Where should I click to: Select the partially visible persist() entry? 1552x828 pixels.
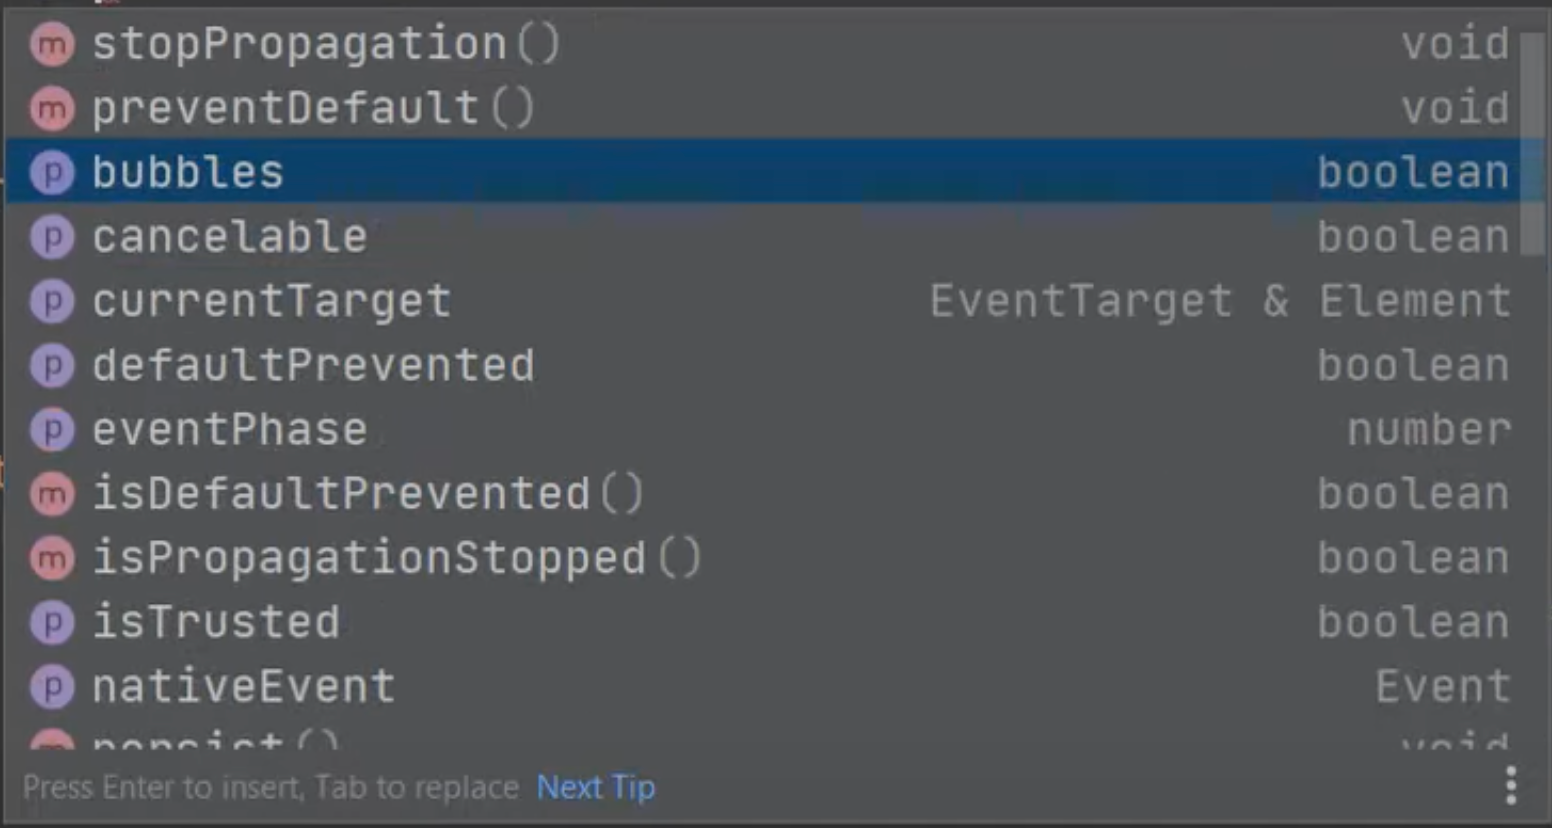tap(763, 738)
